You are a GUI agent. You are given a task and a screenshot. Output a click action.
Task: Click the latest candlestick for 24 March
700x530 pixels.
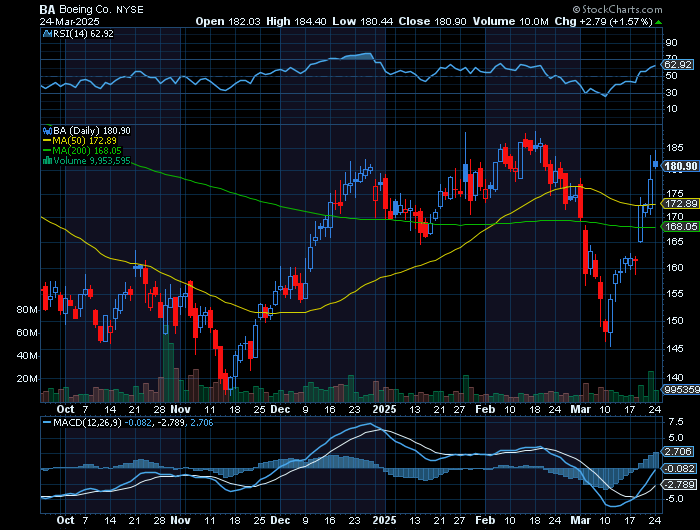click(x=655, y=164)
